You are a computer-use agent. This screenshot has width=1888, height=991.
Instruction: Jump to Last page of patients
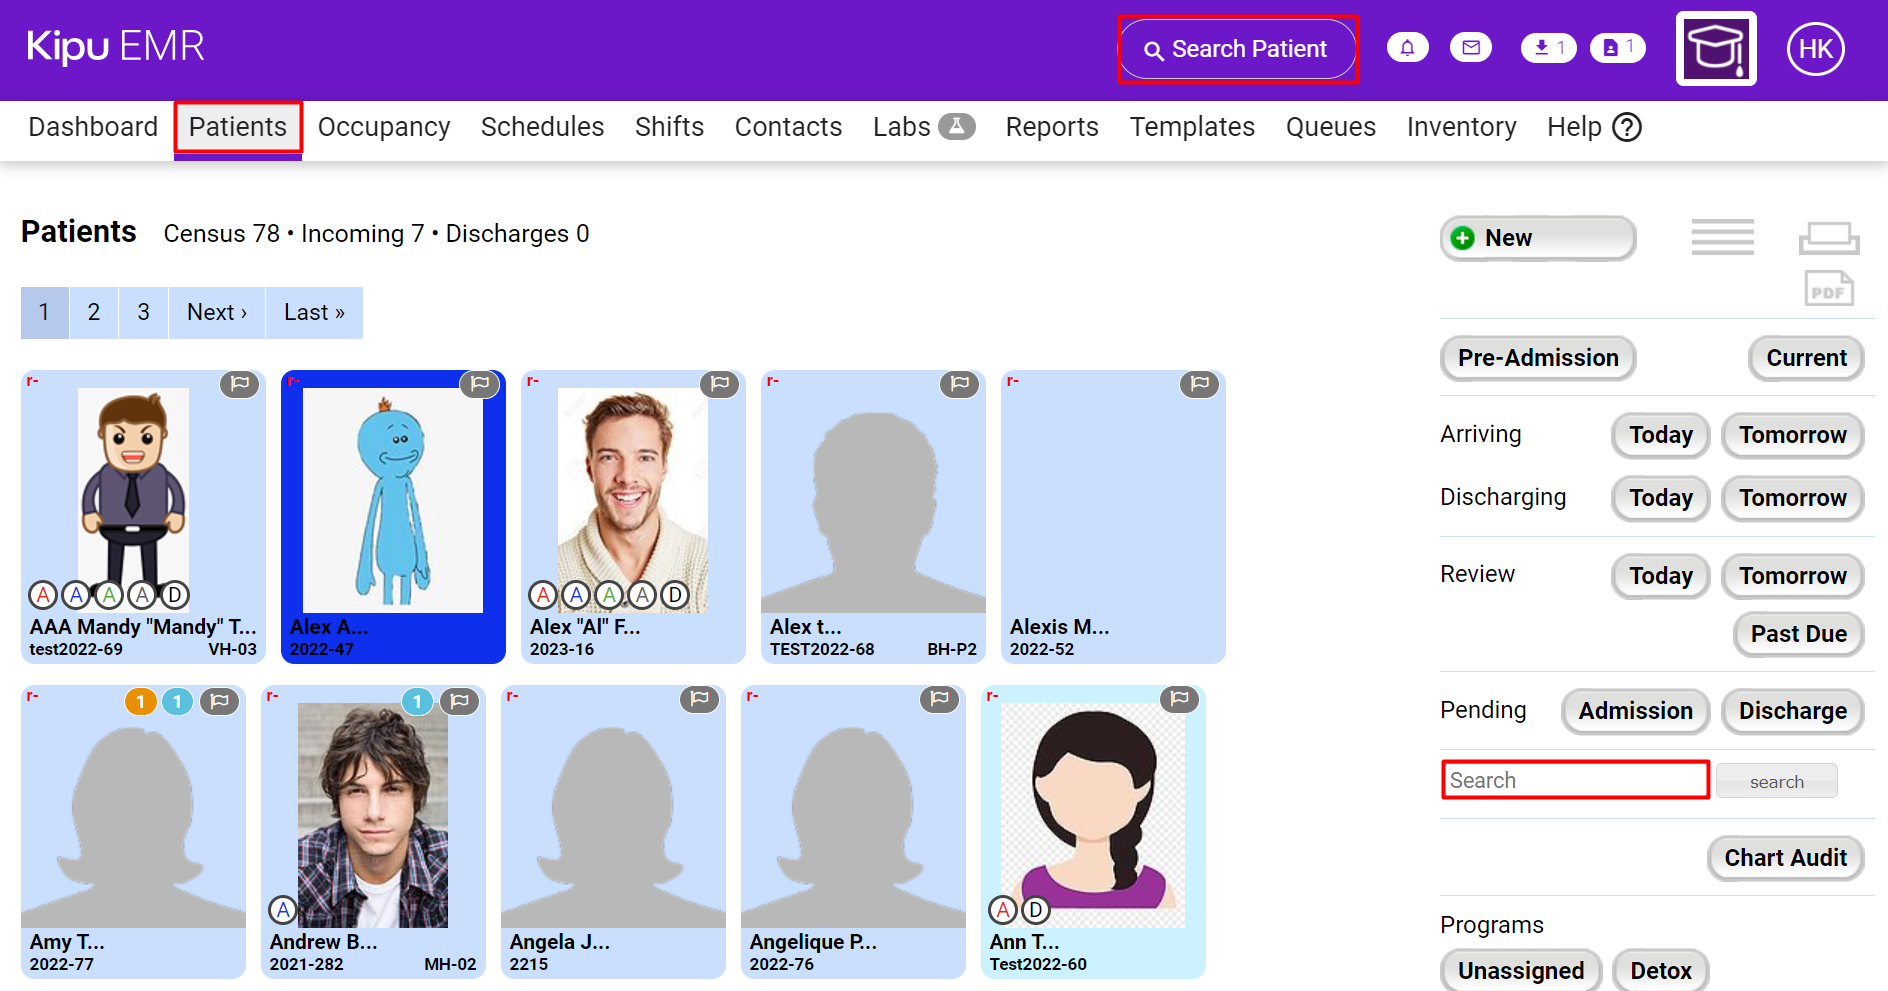pyautogui.click(x=314, y=313)
